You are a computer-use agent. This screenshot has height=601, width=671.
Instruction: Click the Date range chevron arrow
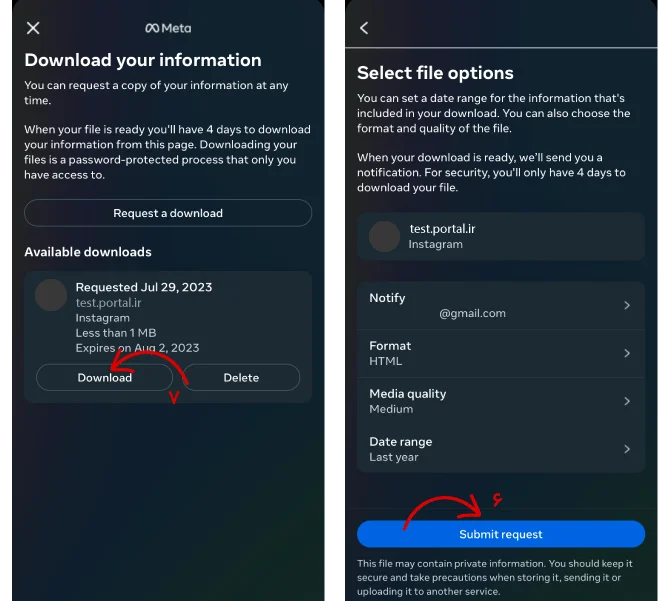point(627,449)
